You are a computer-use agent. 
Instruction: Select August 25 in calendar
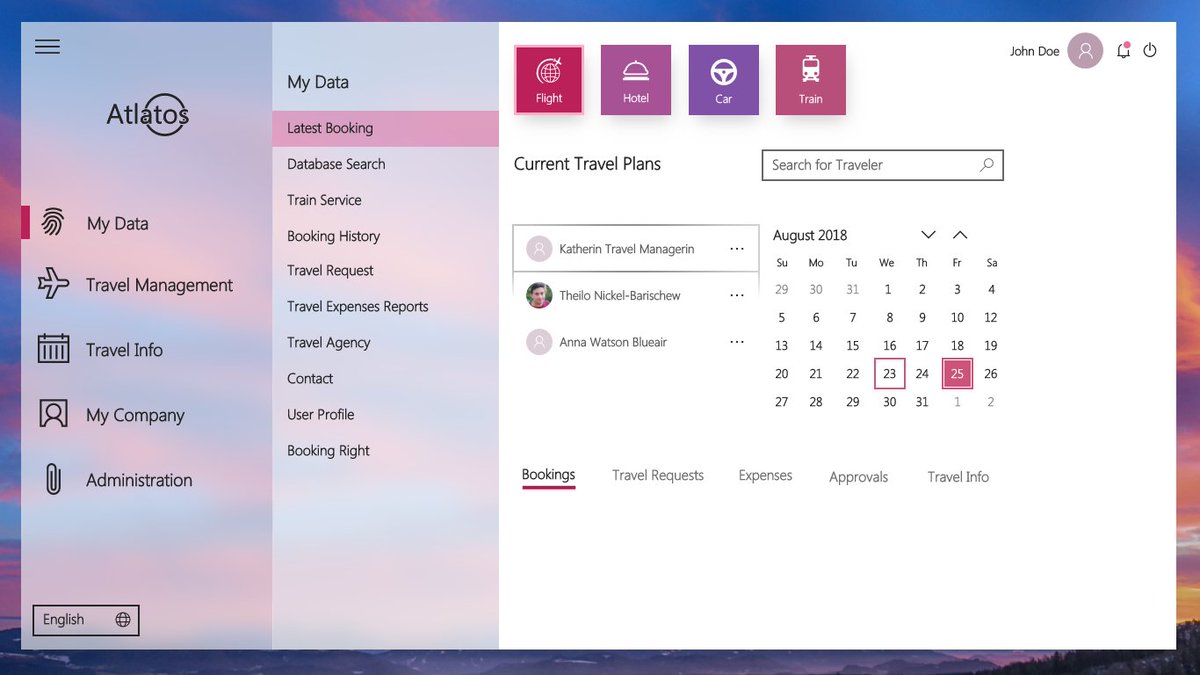(957, 374)
